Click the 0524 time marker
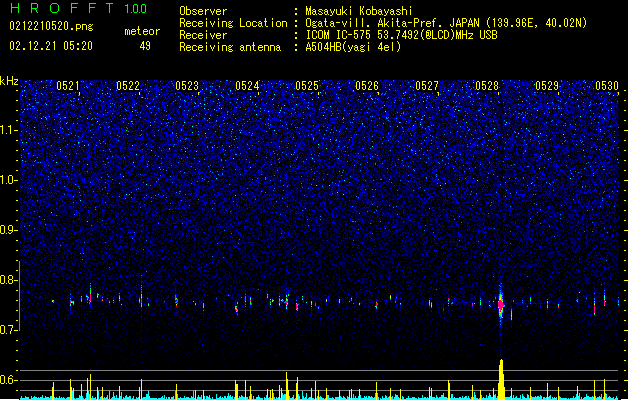This screenshot has height=400, width=629. tap(248, 86)
